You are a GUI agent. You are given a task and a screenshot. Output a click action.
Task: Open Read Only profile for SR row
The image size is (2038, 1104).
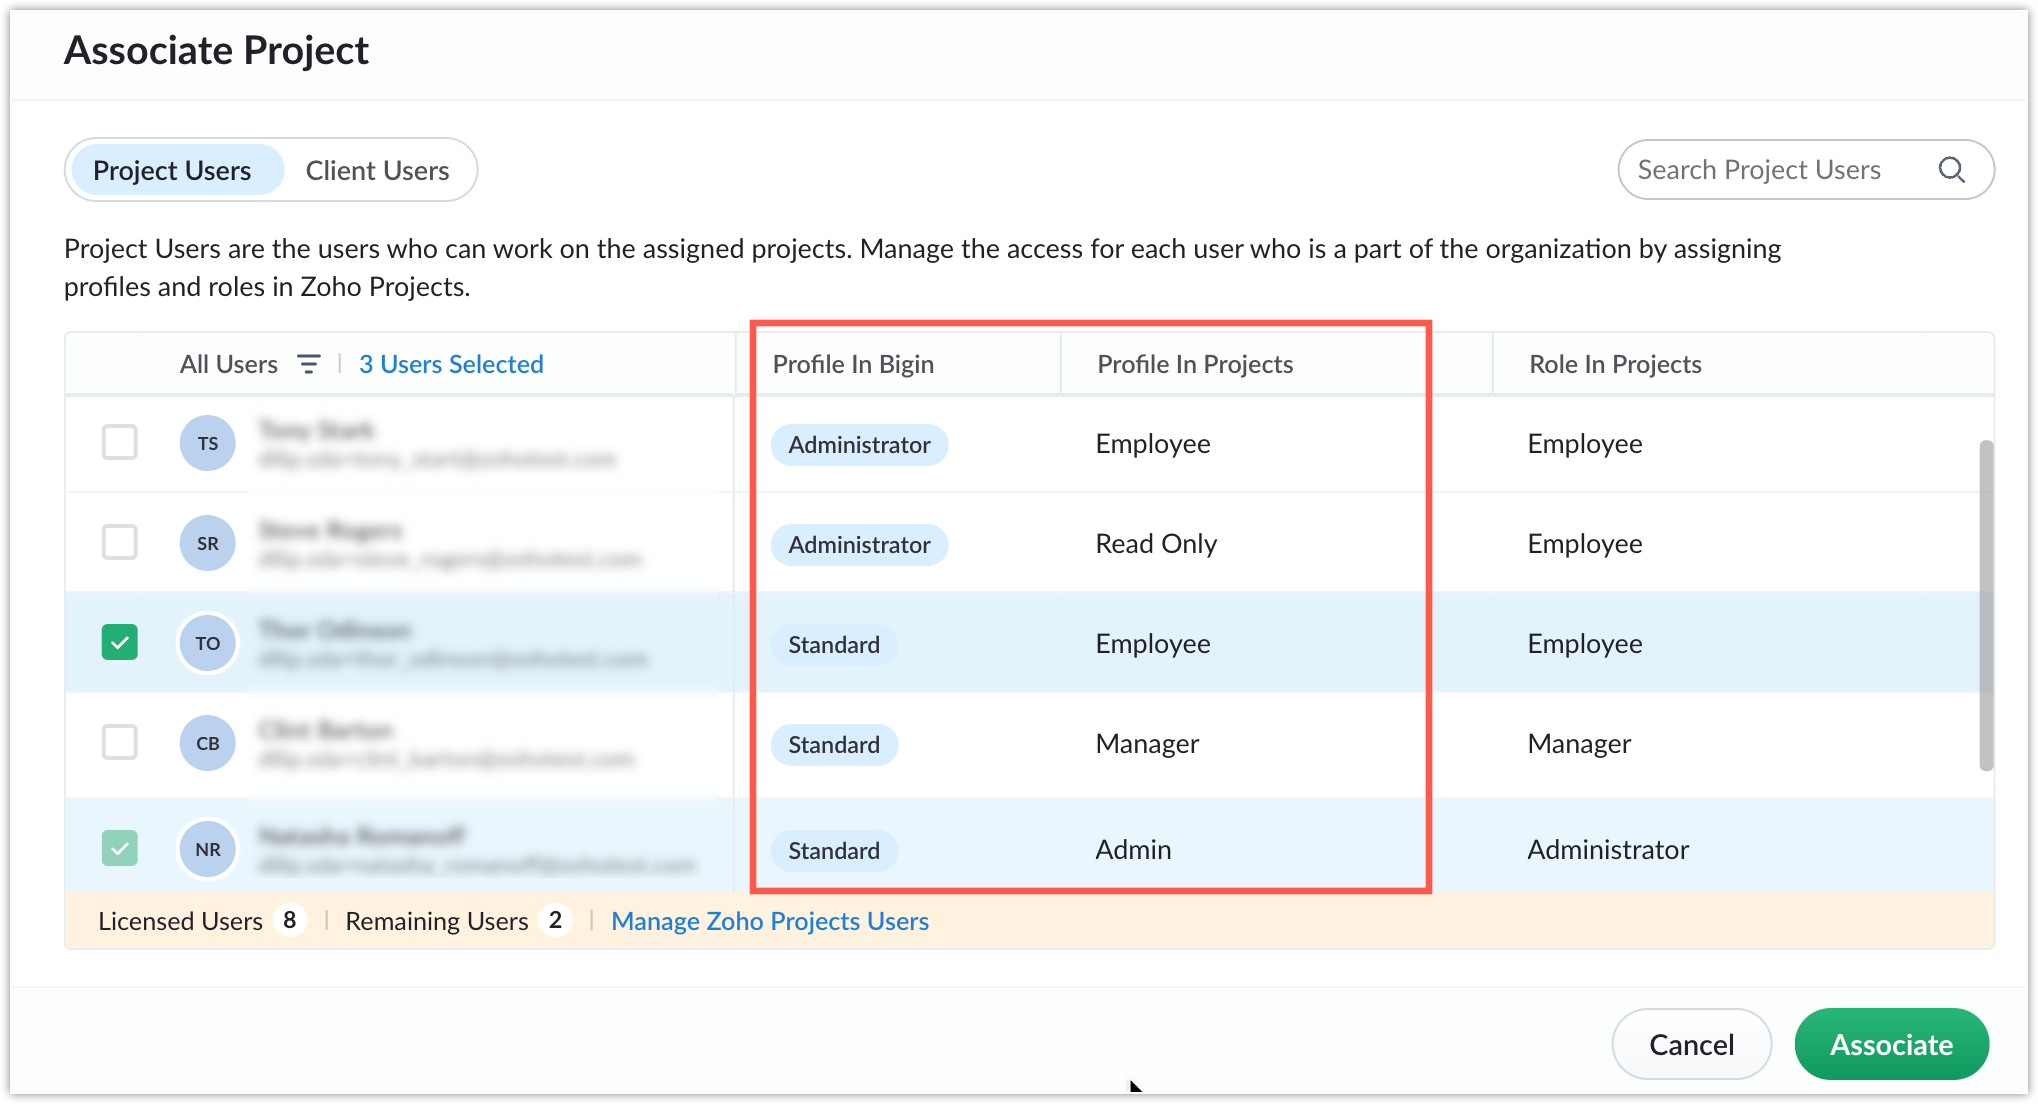pyautogui.click(x=1156, y=543)
